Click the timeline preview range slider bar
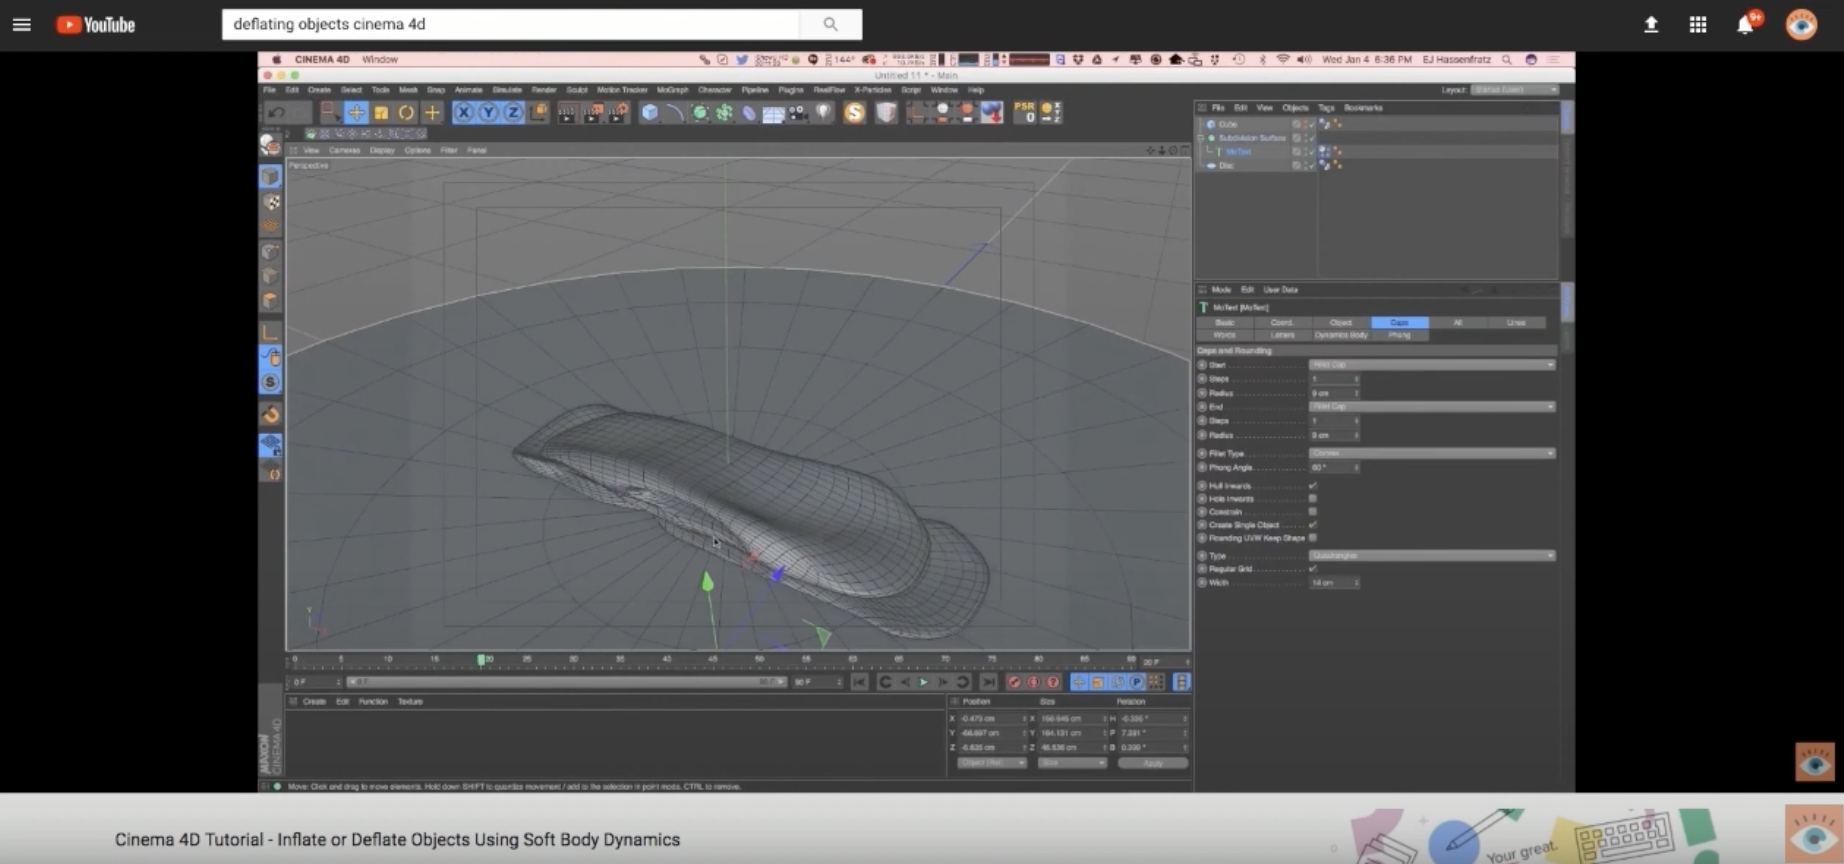1844x864 pixels. (x=566, y=682)
